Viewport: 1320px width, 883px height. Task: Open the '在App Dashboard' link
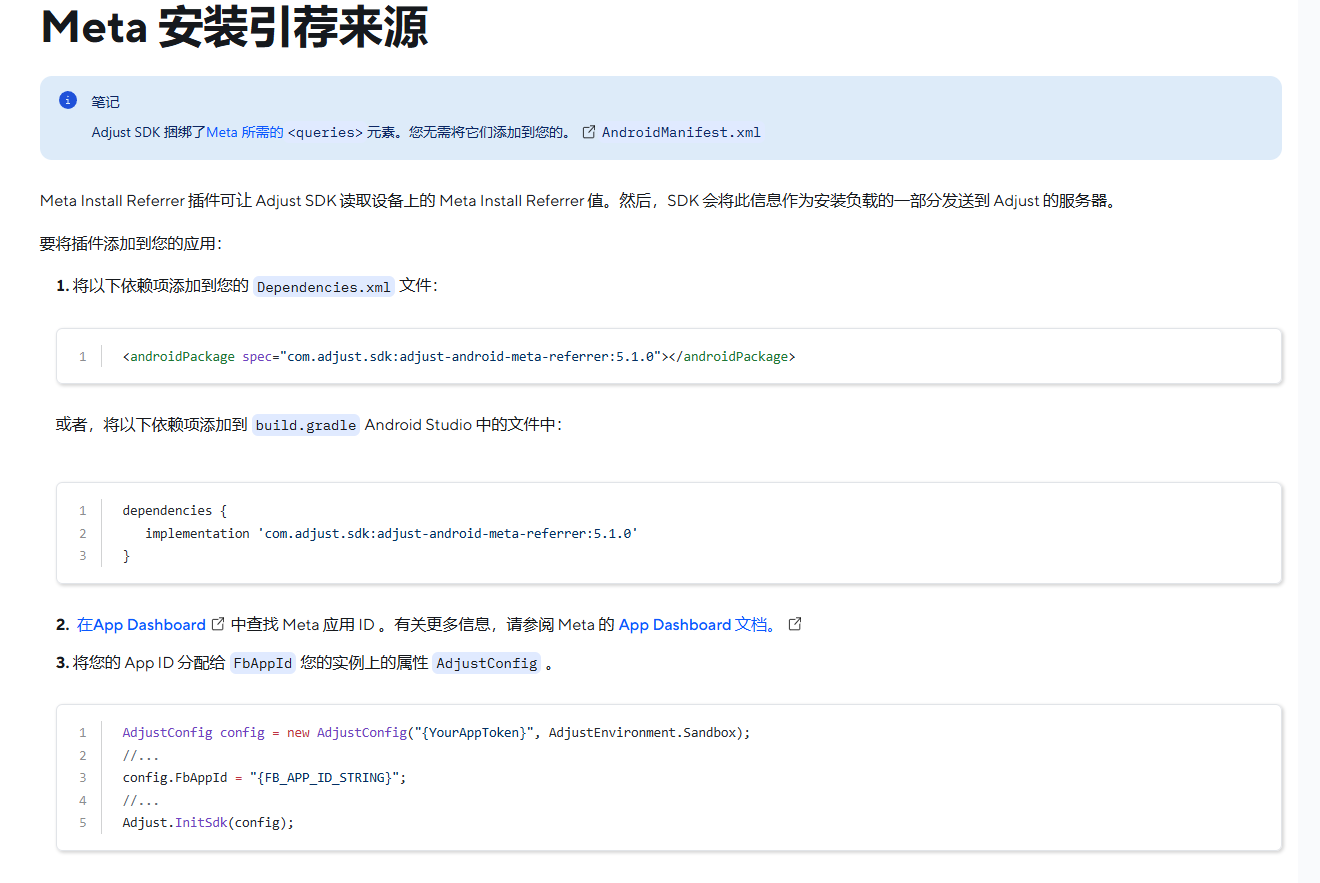[141, 625]
